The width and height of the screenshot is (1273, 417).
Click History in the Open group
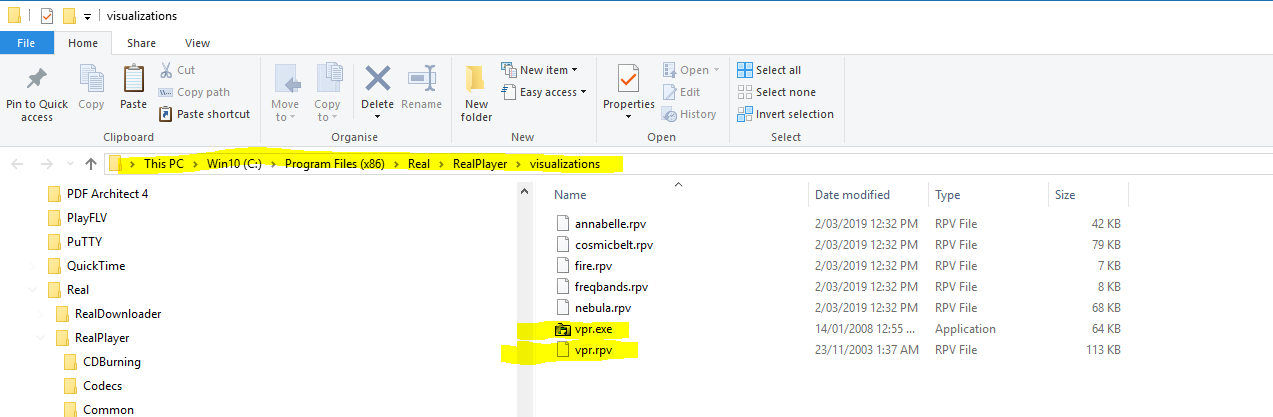(689, 114)
